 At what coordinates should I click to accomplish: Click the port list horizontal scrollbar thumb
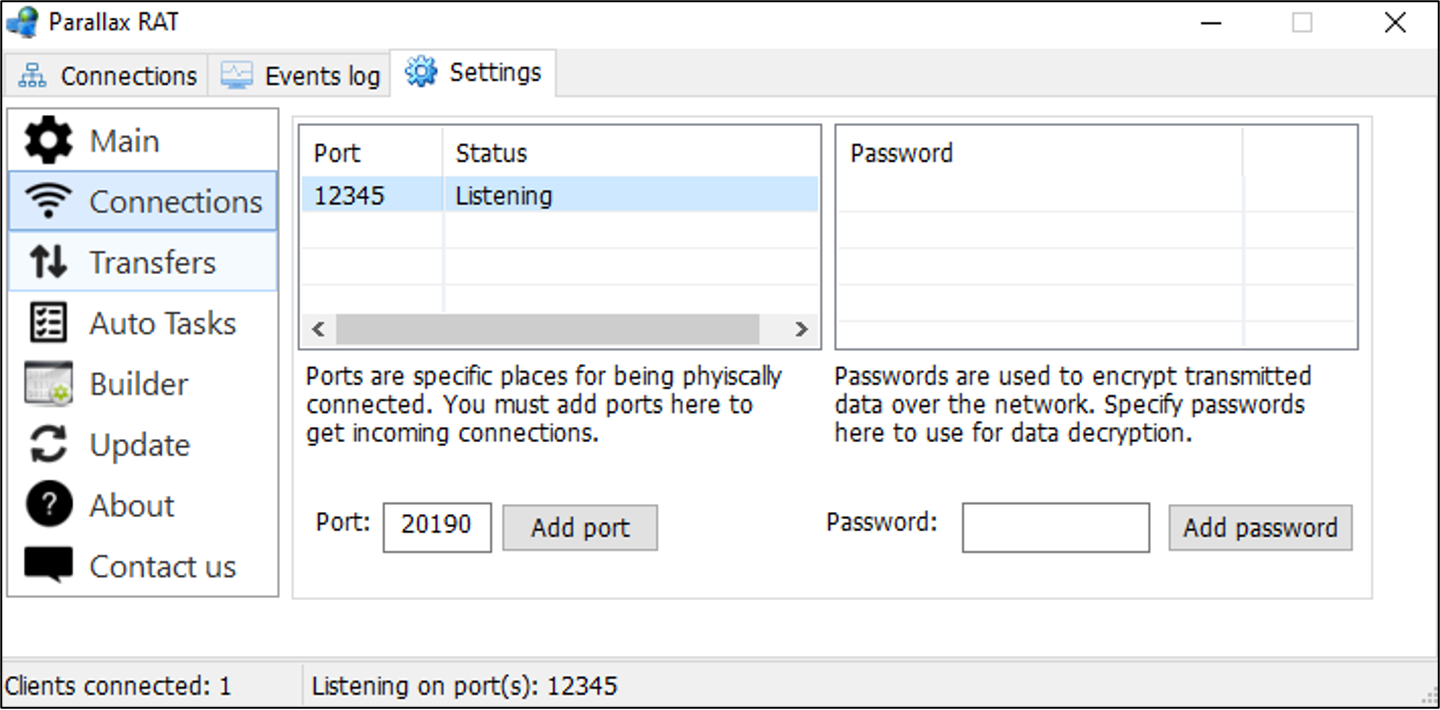(x=547, y=329)
